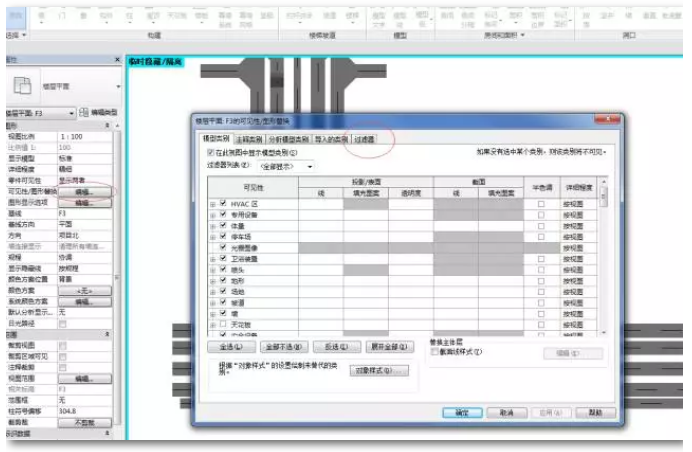This screenshot has width=692, height=452.
Task: Expand the HVAC 区 category tree node
Action: pyautogui.click(x=213, y=204)
